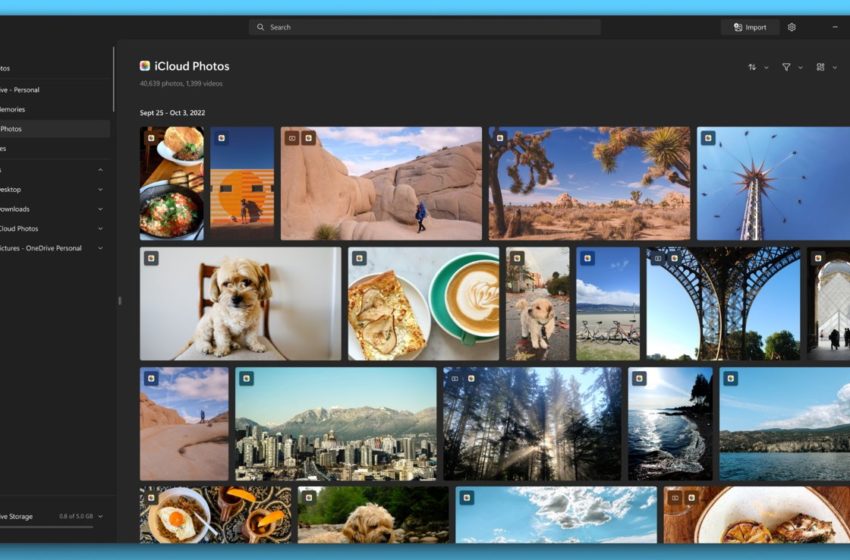Click the live photo badge on desert rock photo

[x=292, y=138]
